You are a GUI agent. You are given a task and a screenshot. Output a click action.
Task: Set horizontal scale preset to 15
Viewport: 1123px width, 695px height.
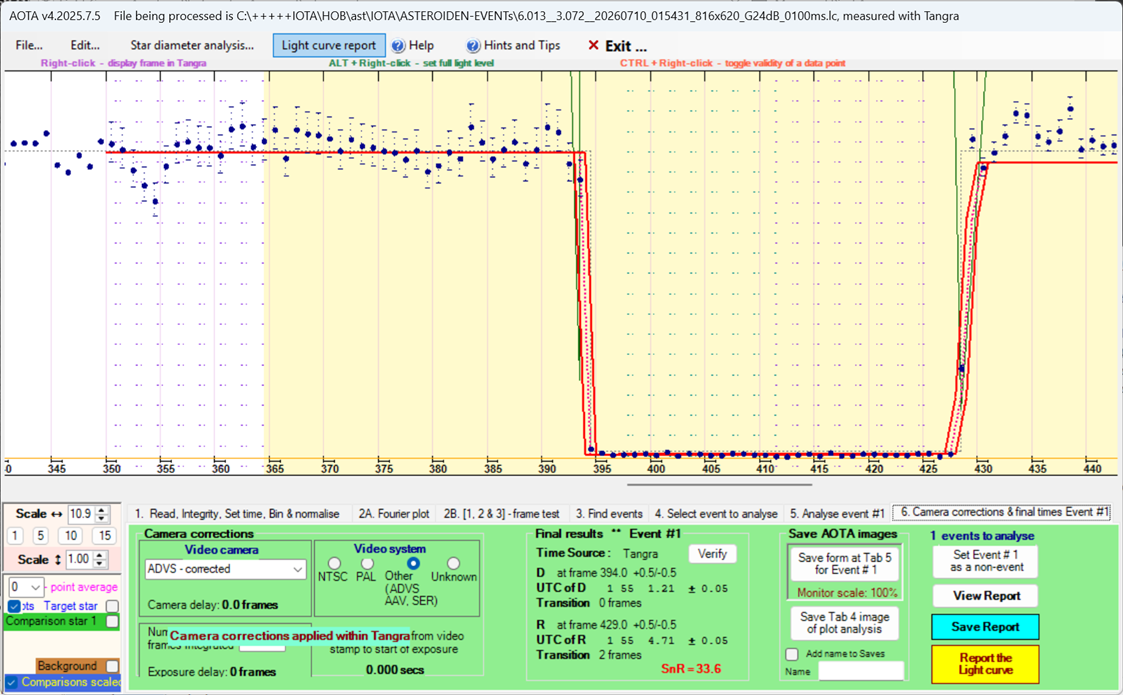click(105, 535)
